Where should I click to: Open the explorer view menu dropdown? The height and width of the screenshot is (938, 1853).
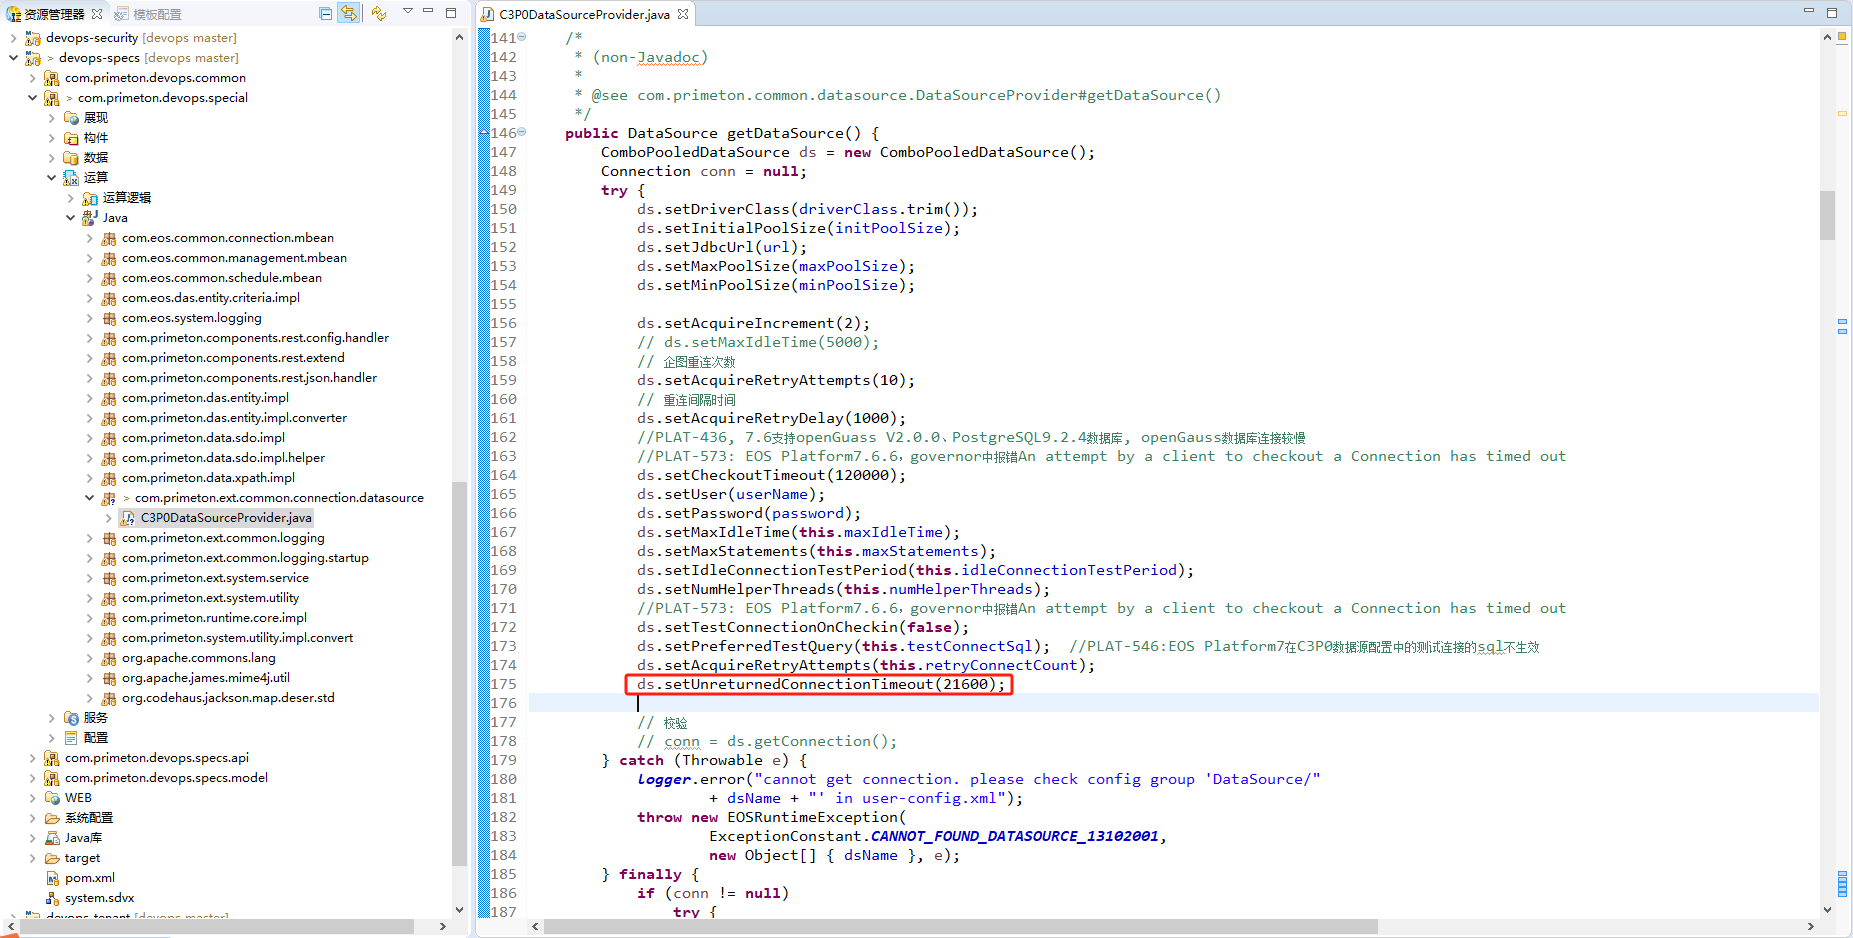[x=407, y=12]
